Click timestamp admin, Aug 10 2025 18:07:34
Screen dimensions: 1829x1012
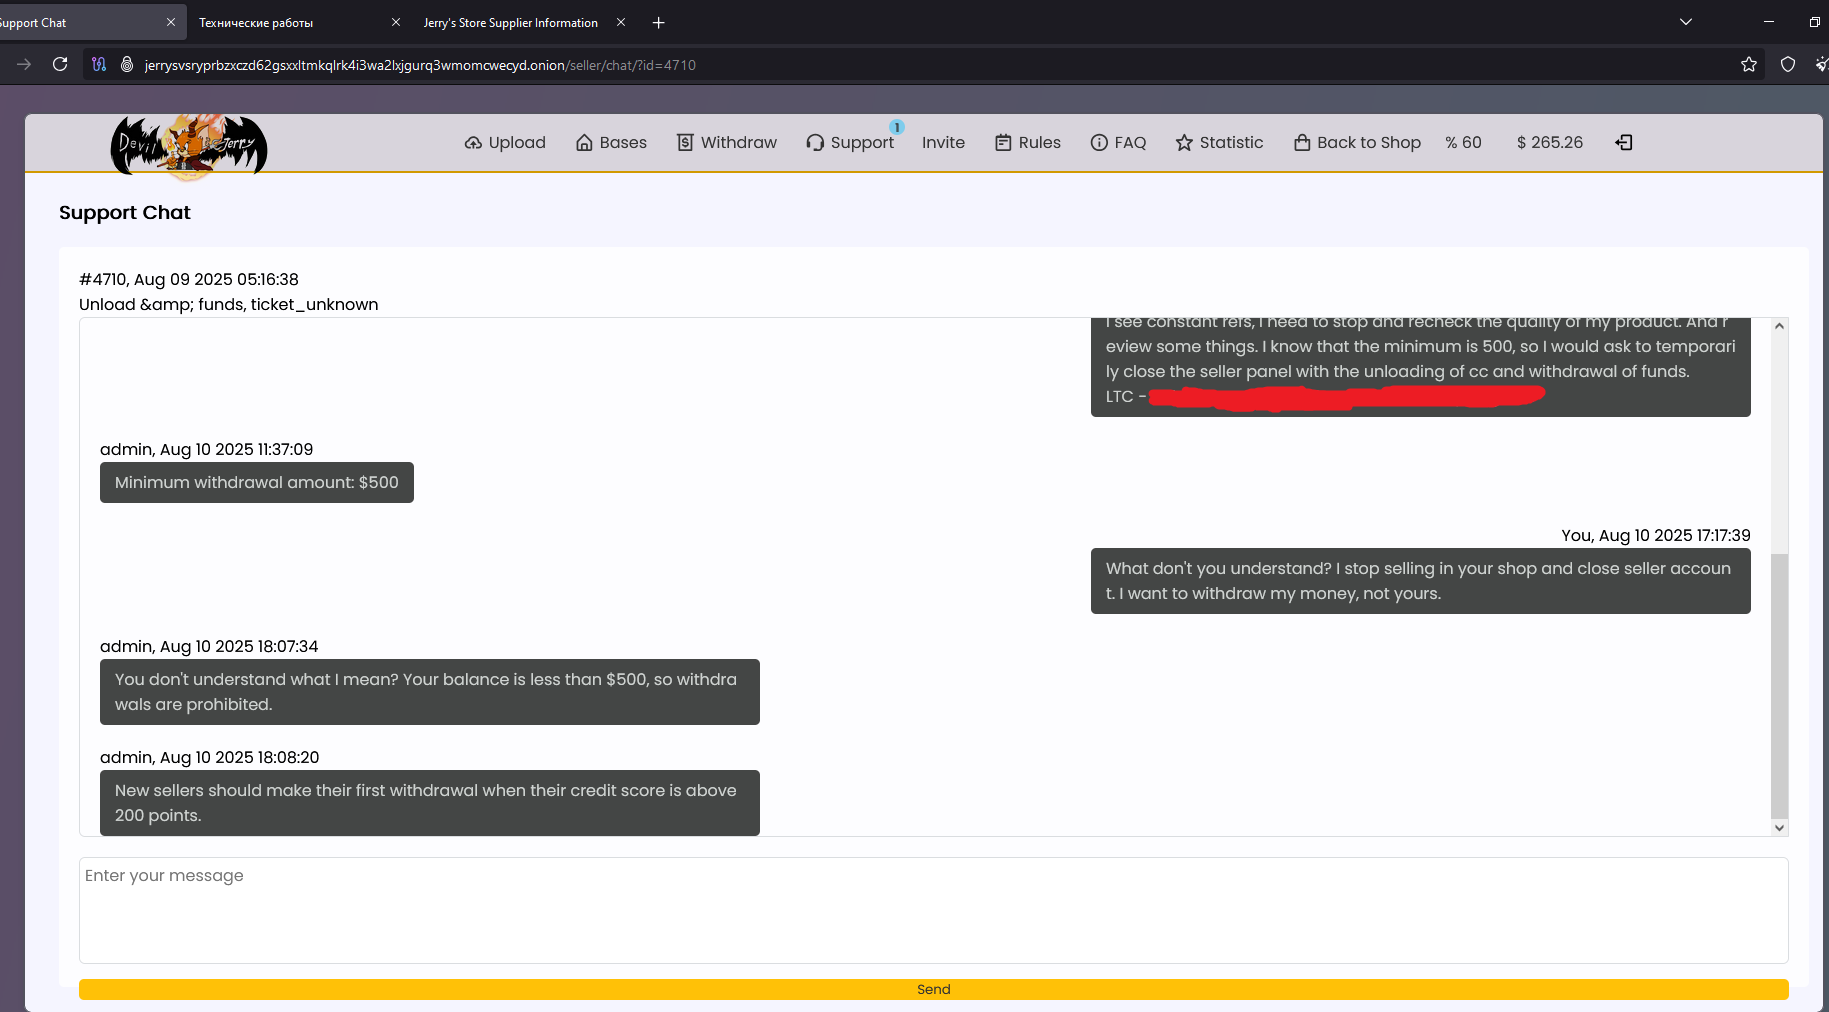[209, 646]
